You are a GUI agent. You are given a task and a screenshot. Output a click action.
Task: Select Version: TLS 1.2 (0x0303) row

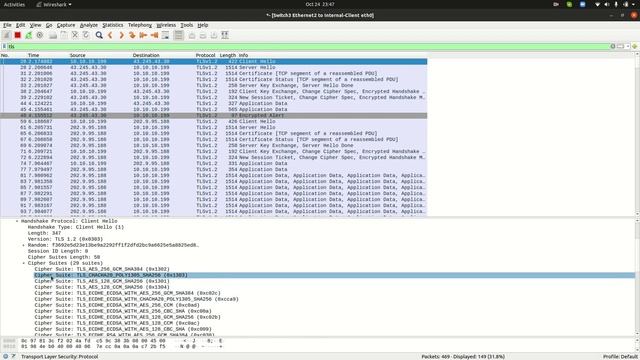[x=65, y=239]
